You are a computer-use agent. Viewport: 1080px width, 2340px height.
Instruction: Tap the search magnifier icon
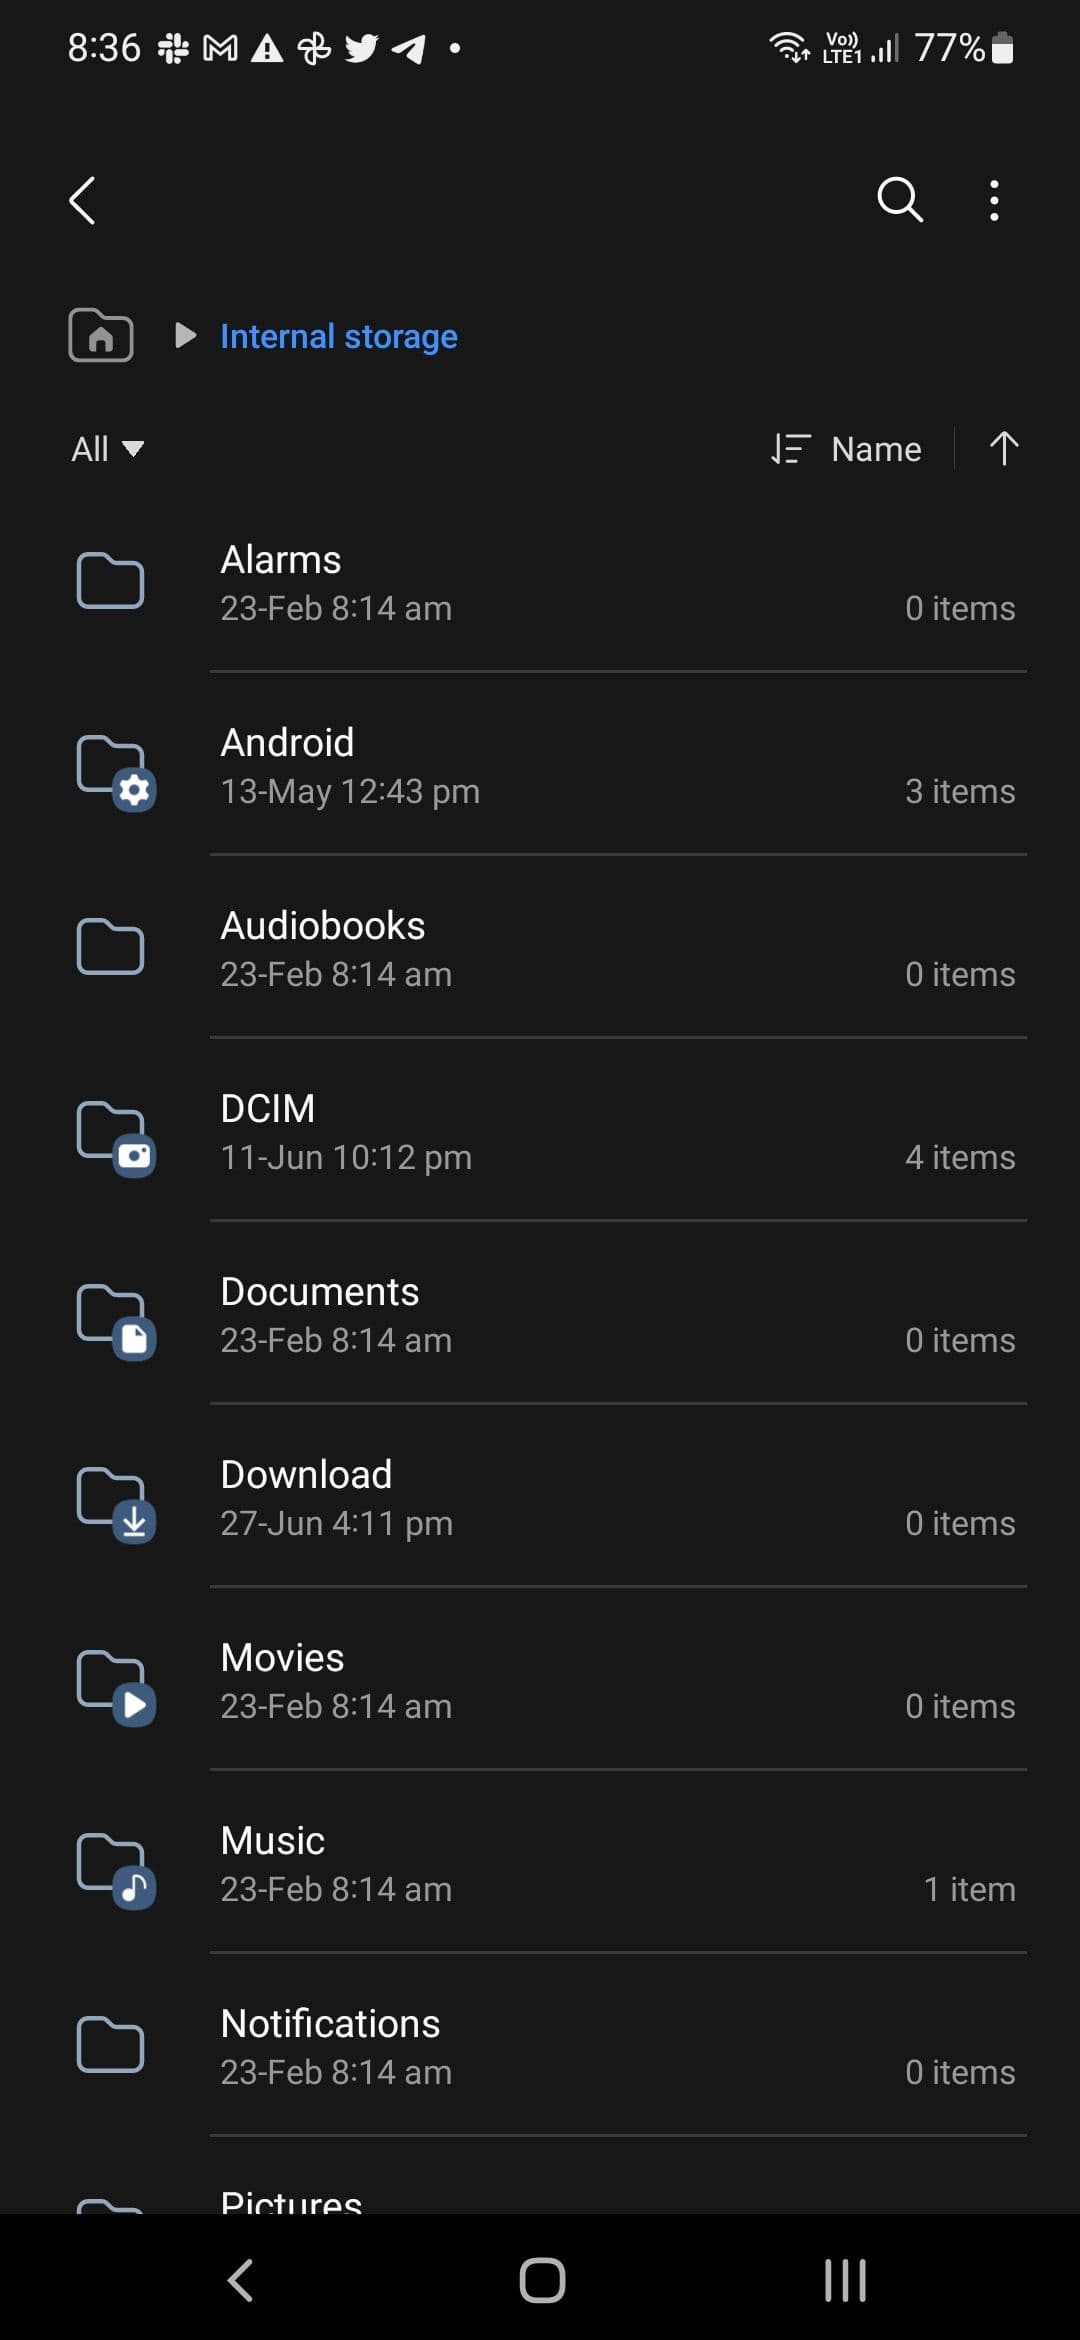[x=899, y=199]
